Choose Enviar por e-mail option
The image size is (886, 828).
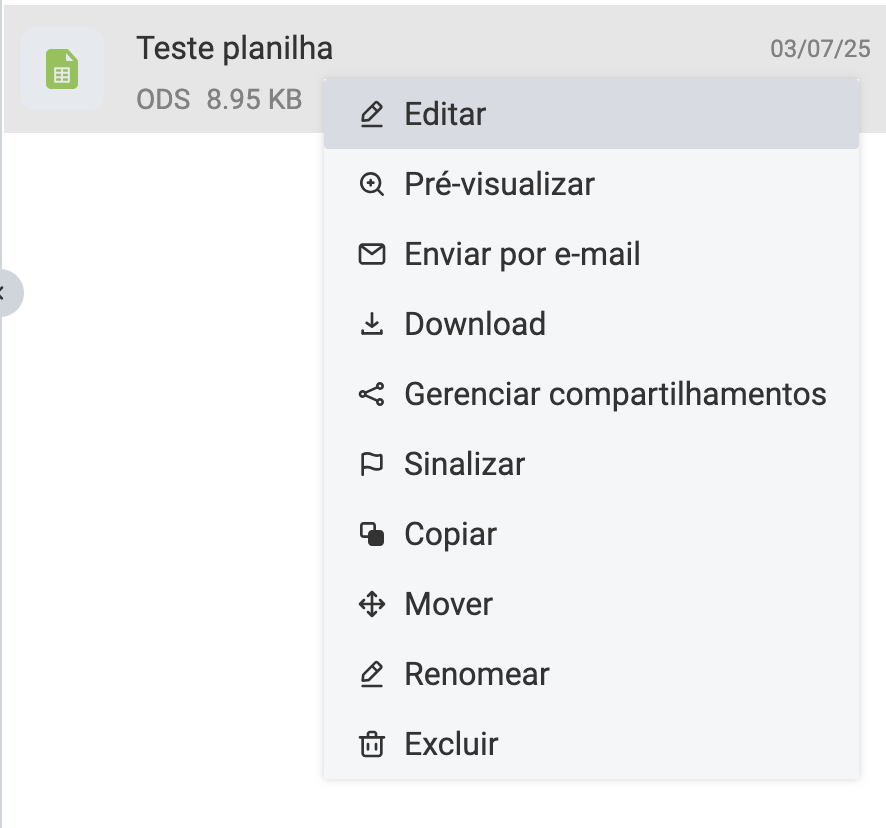point(522,255)
